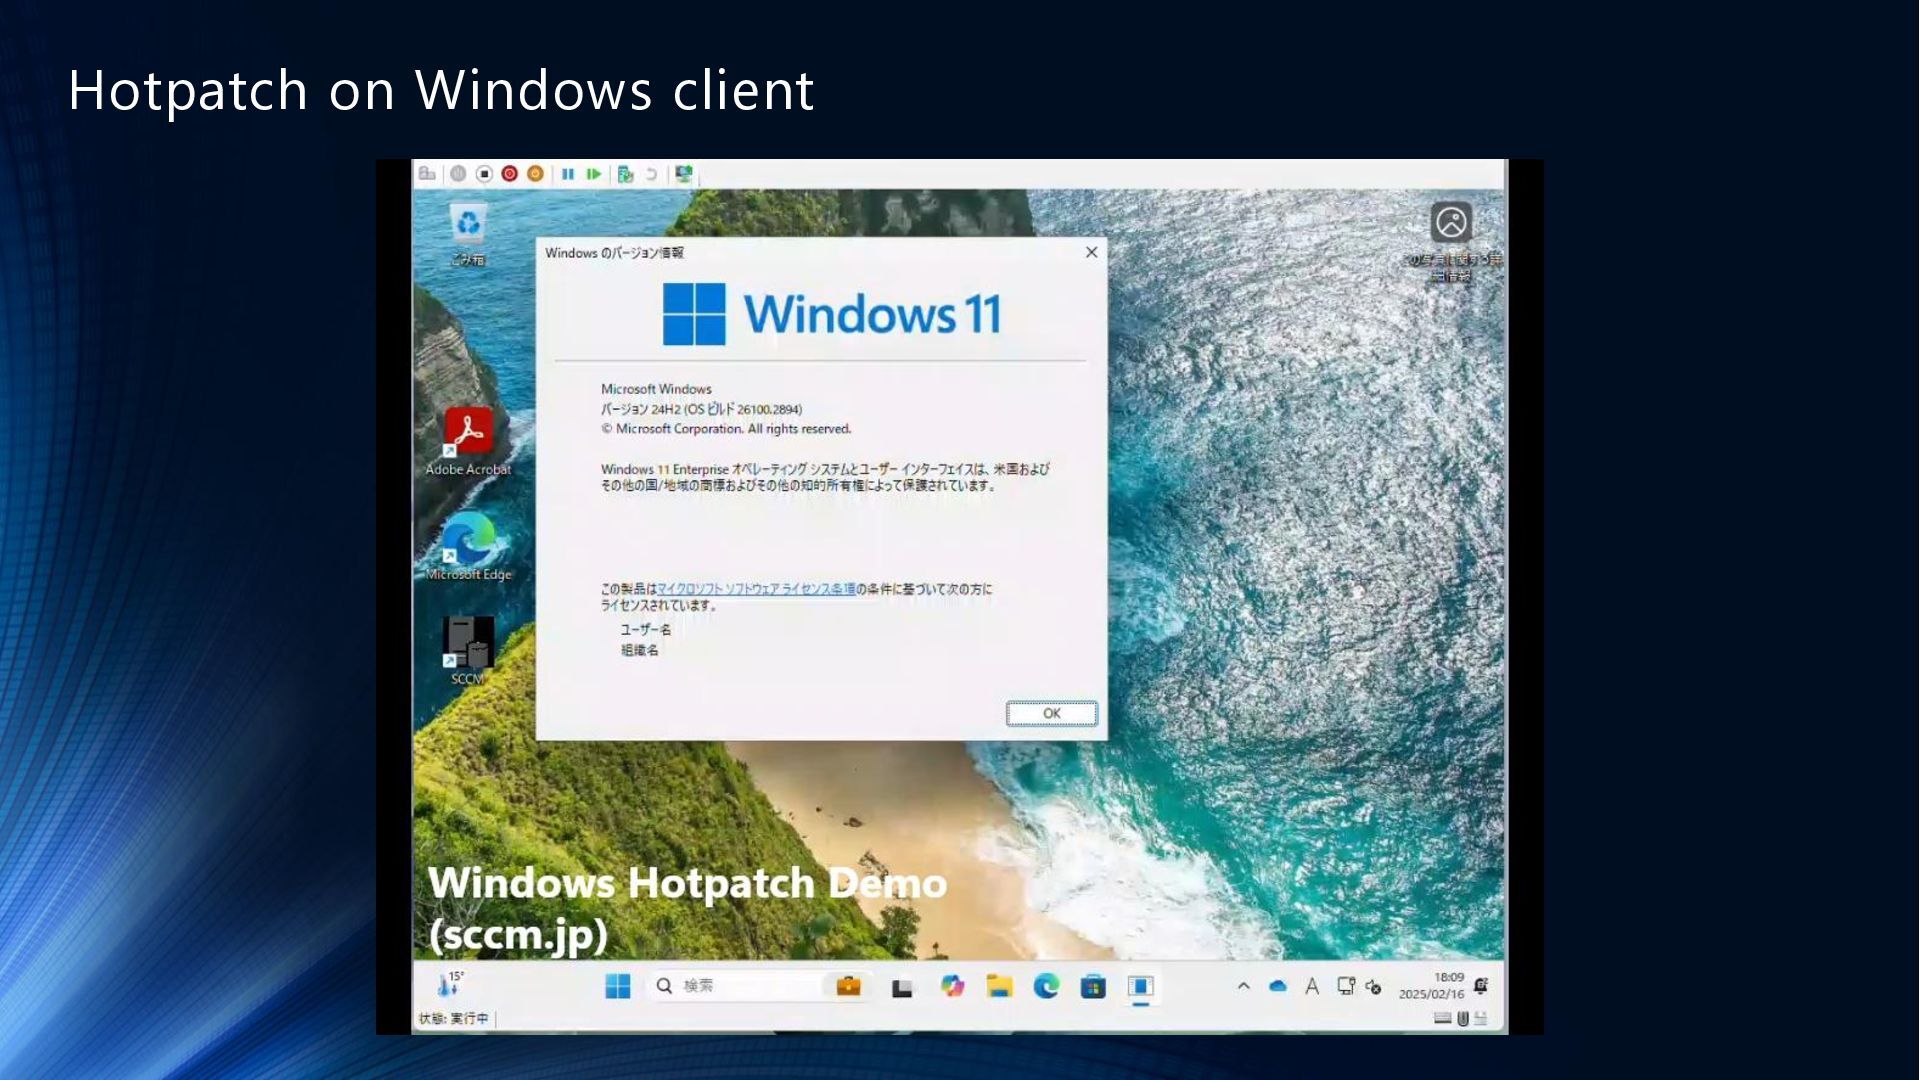
Task: Open Copilot from the taskbar
Action: pos(952,987)
